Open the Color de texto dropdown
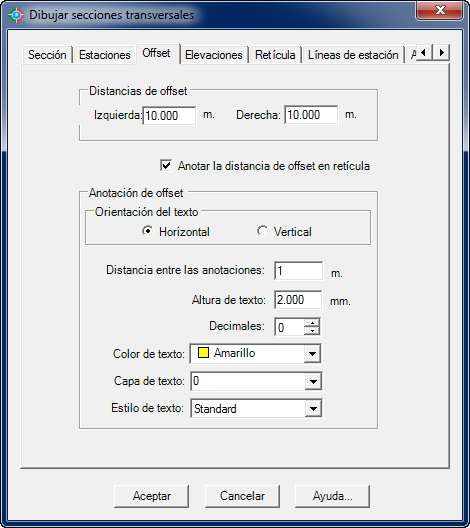This screenshot has height=528, width=470. [x=312, y=354]
